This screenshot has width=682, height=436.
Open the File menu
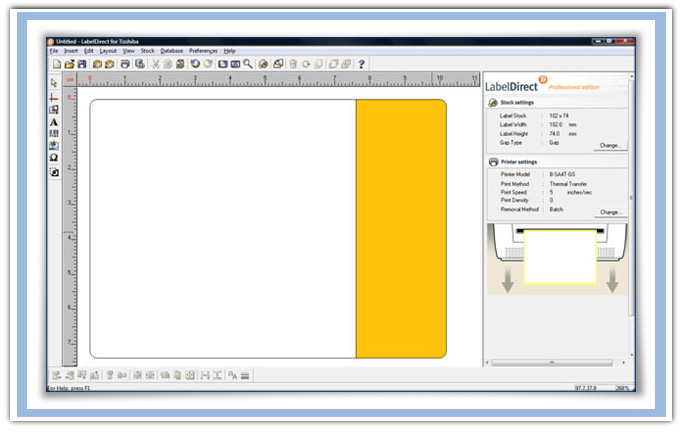click(54, 50)
